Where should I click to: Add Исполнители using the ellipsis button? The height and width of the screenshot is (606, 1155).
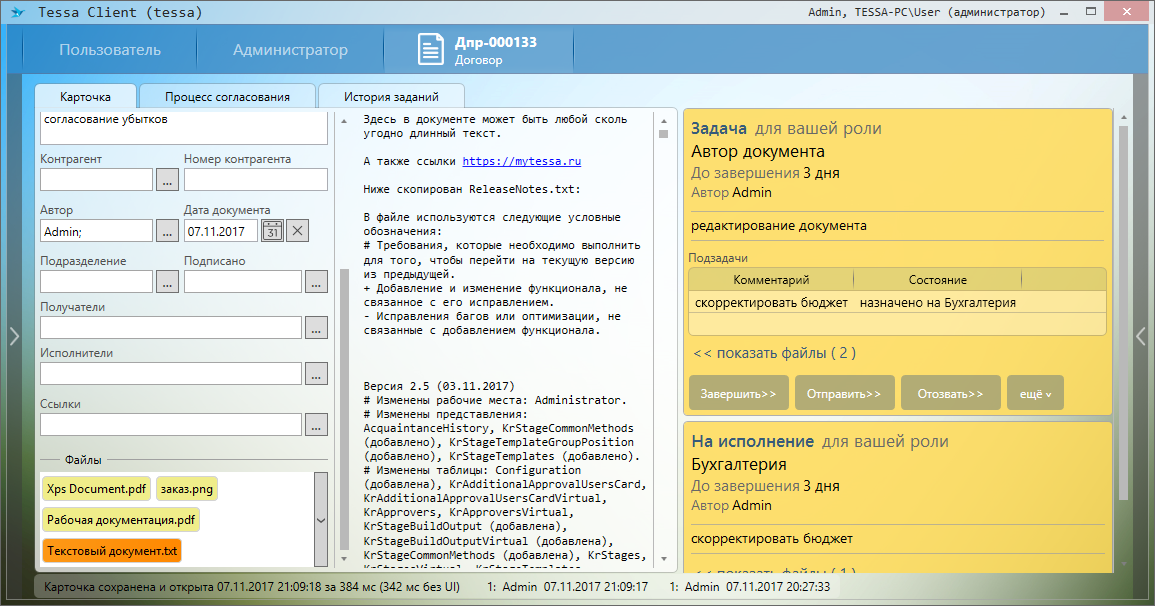tap(316, 373)
